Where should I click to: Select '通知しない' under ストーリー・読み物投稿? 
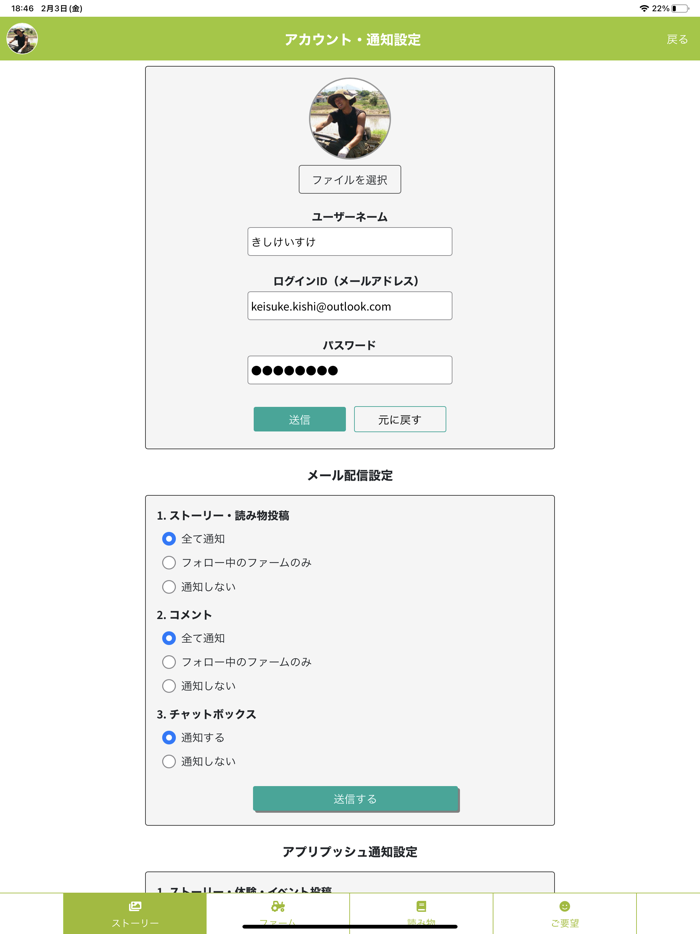click(x=169, y=587)
